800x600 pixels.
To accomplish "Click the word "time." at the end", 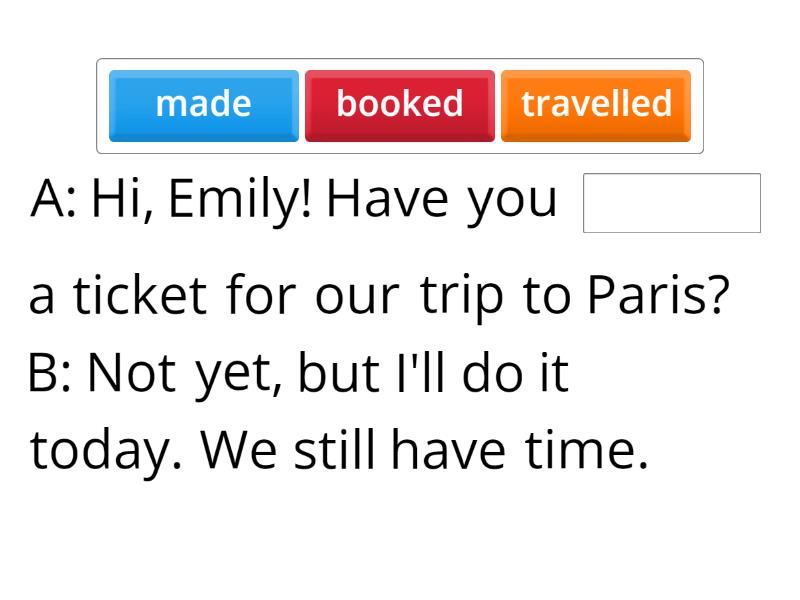I will tap(587, 452).
